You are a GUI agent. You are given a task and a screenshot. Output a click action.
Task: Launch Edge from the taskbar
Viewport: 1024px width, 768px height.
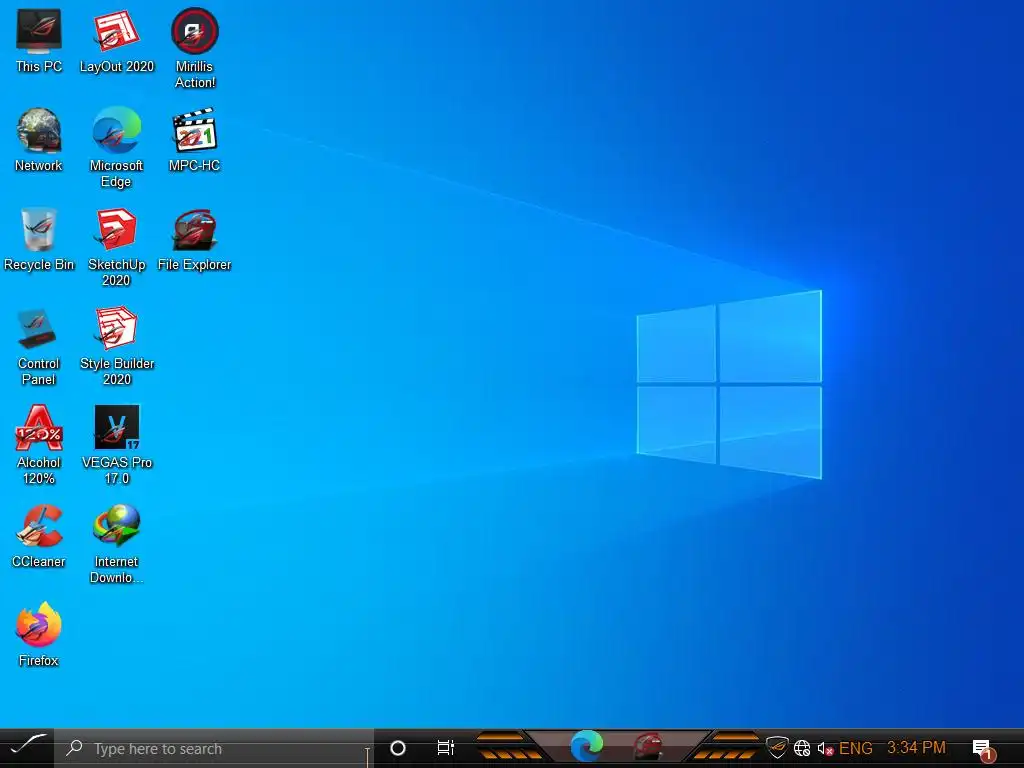[586, 746]
